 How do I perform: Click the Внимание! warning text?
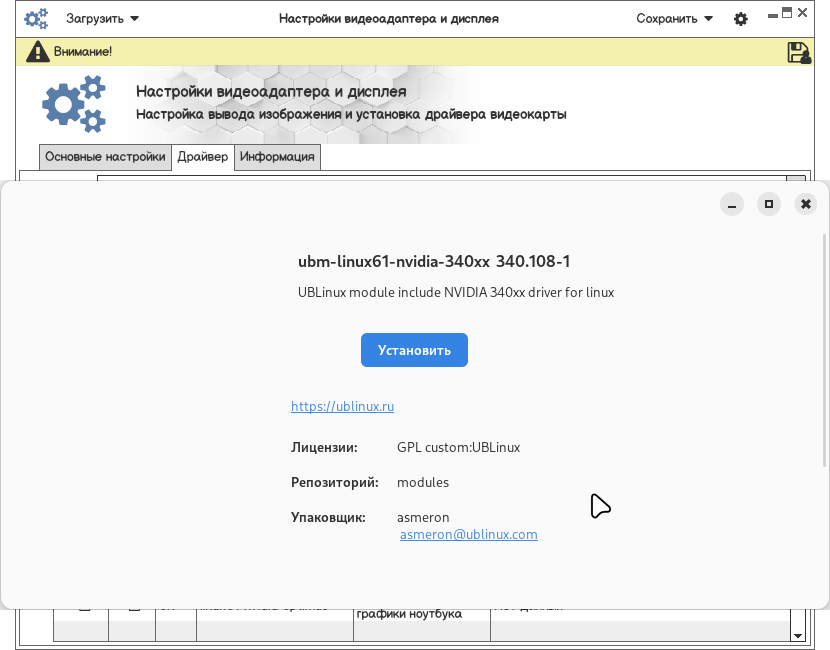83,52
